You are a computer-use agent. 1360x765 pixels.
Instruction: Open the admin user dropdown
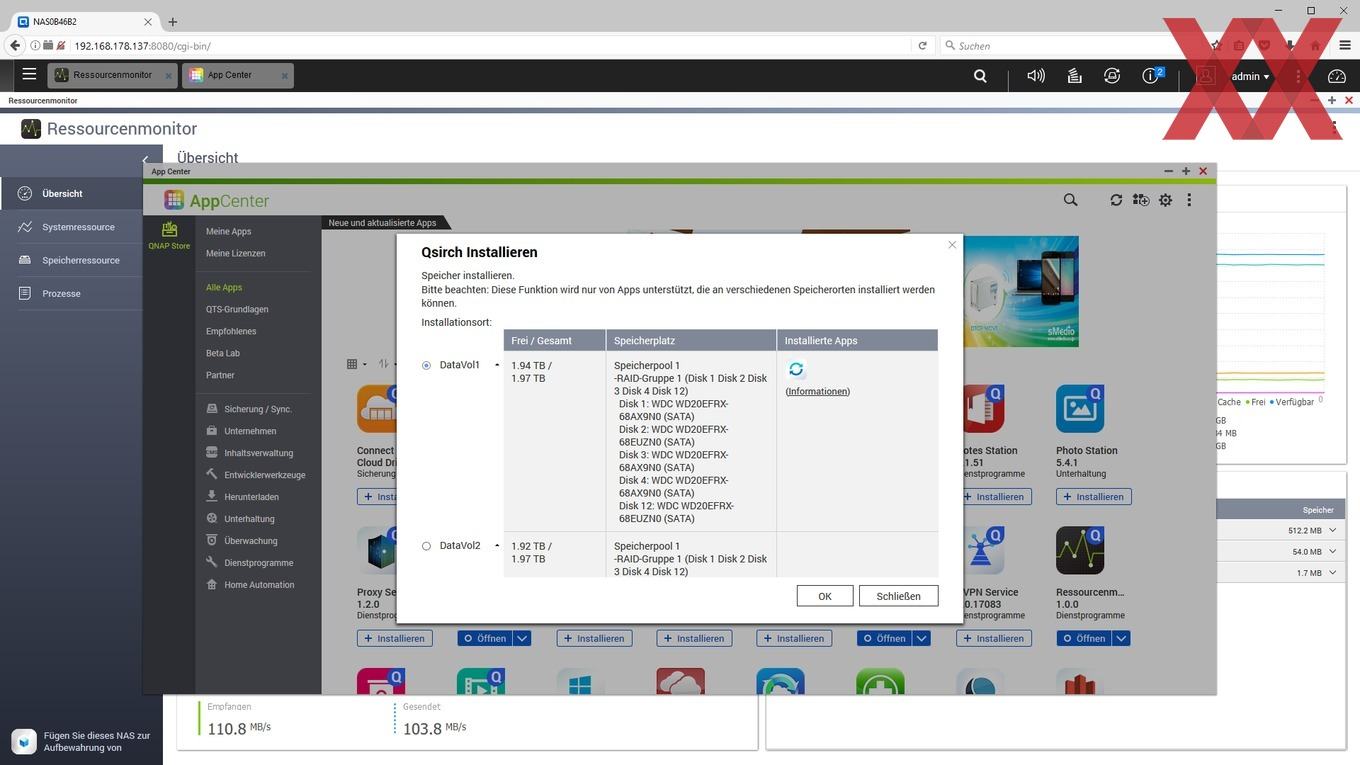pyautogui.click(x=1250, y=76)
